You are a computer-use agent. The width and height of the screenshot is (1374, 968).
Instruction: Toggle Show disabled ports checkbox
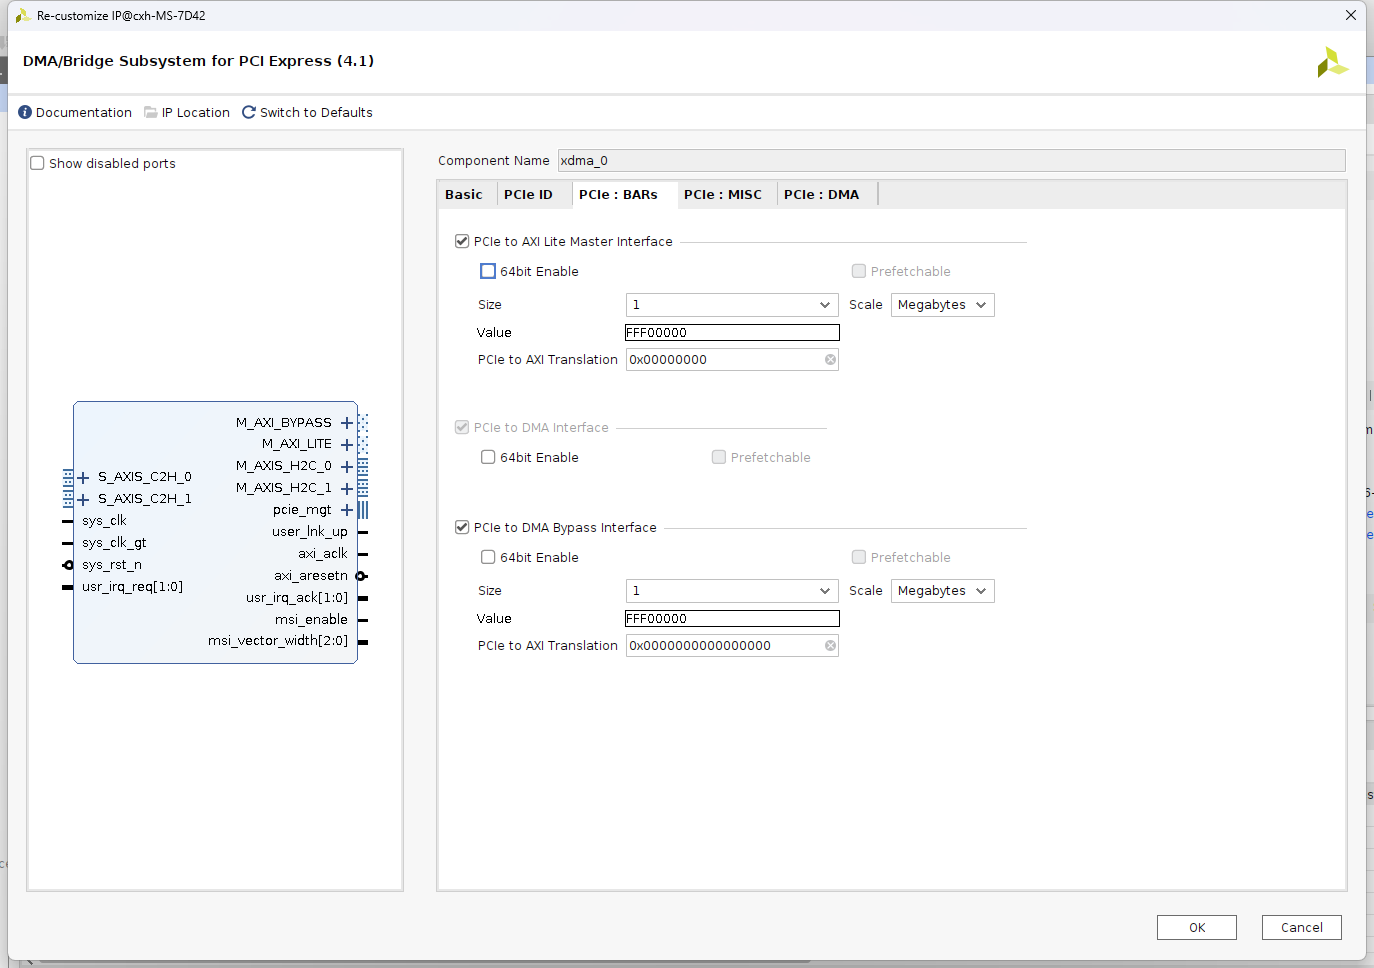[x=38, y=163]
